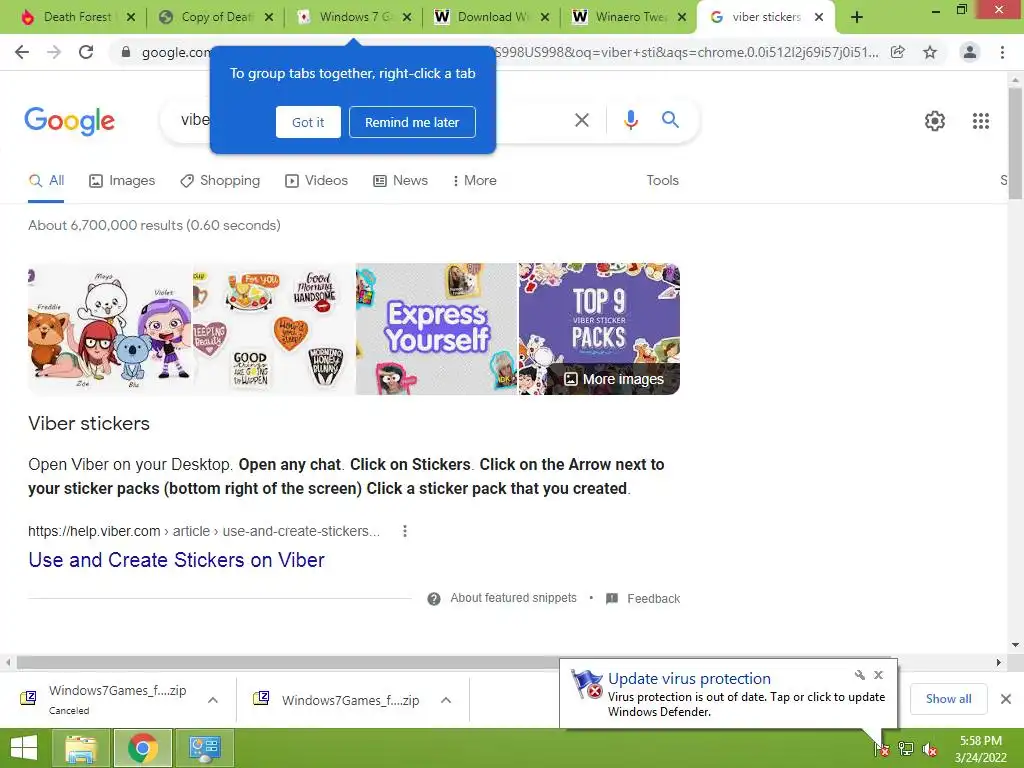
Task: Click More images overlay
Action: pyautogui.click(x=614, y=379)
